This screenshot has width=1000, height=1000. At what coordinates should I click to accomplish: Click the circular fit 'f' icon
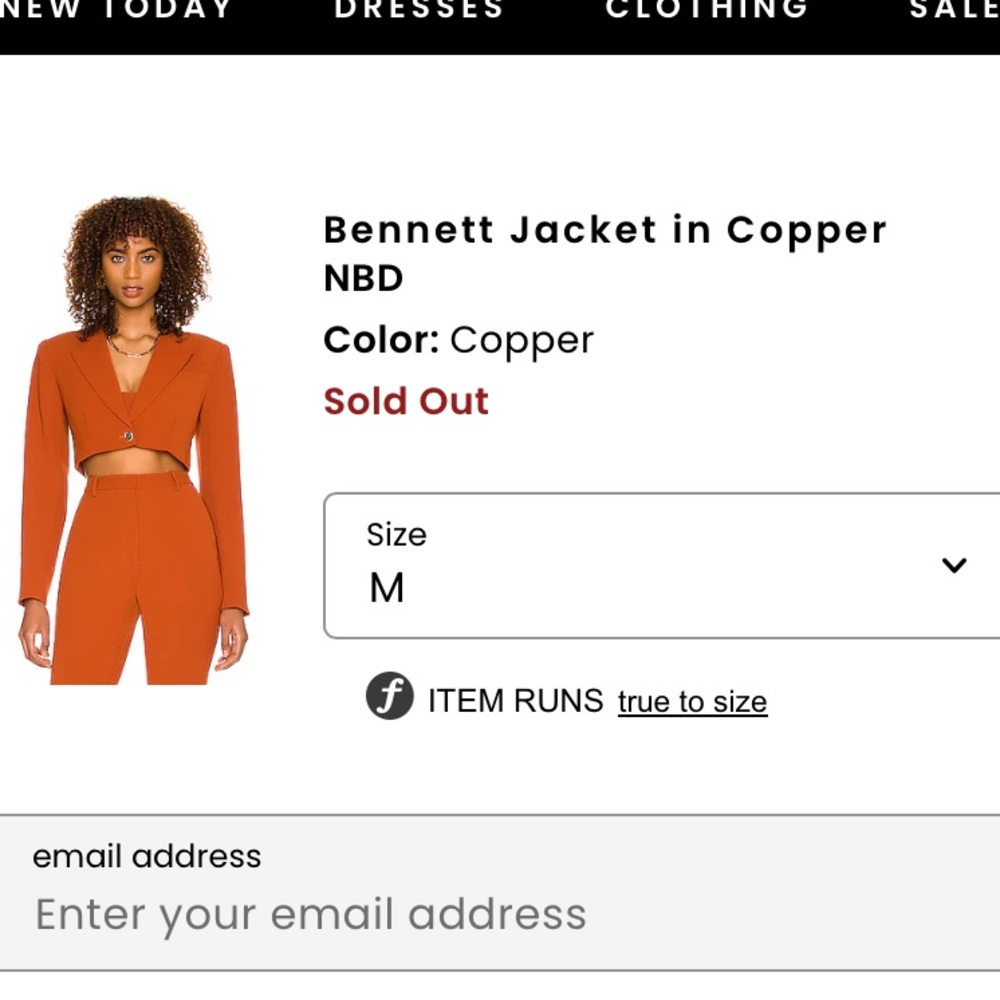click(x=389, y=697)
